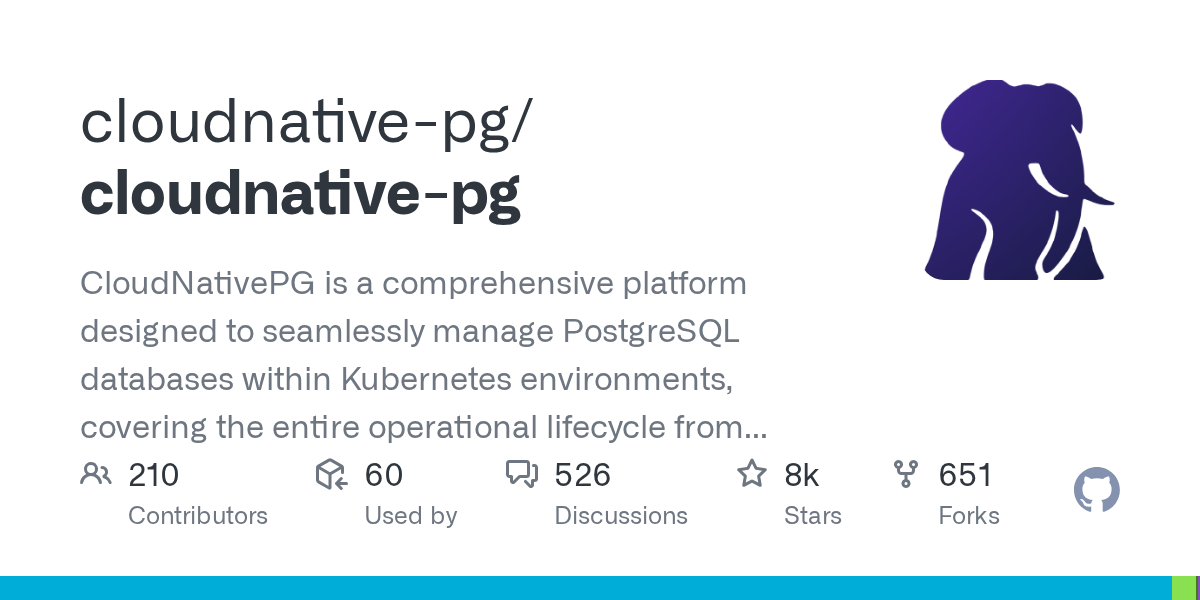This screenshot has width=1200, height=600.
Task: Click the Used by label
Action: [x=411, y=516]
